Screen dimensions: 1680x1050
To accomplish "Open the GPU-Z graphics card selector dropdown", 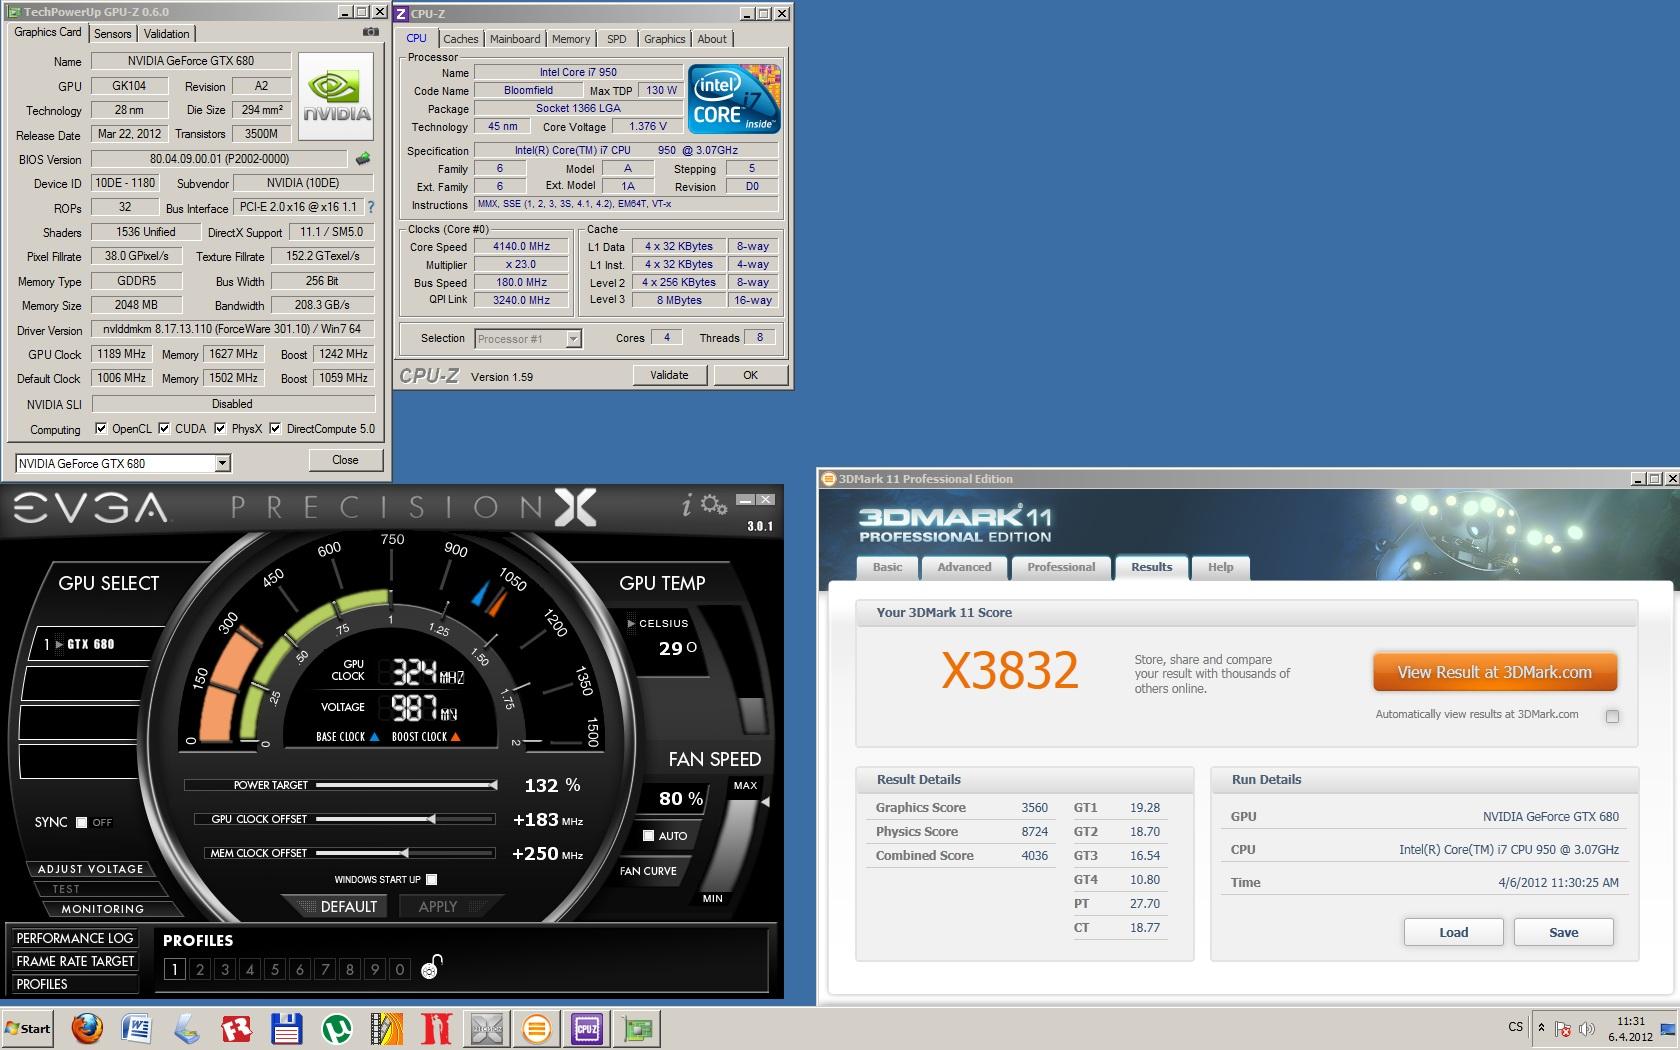I will click(x=222, y=463).
